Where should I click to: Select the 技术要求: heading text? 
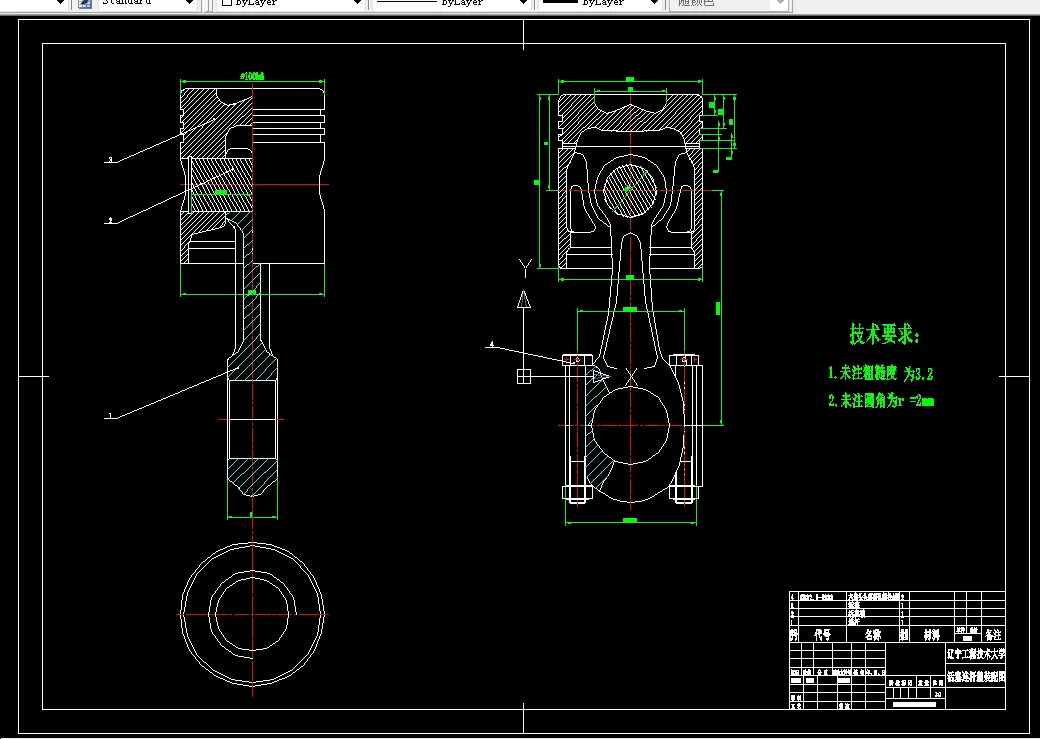pos(884,334)
